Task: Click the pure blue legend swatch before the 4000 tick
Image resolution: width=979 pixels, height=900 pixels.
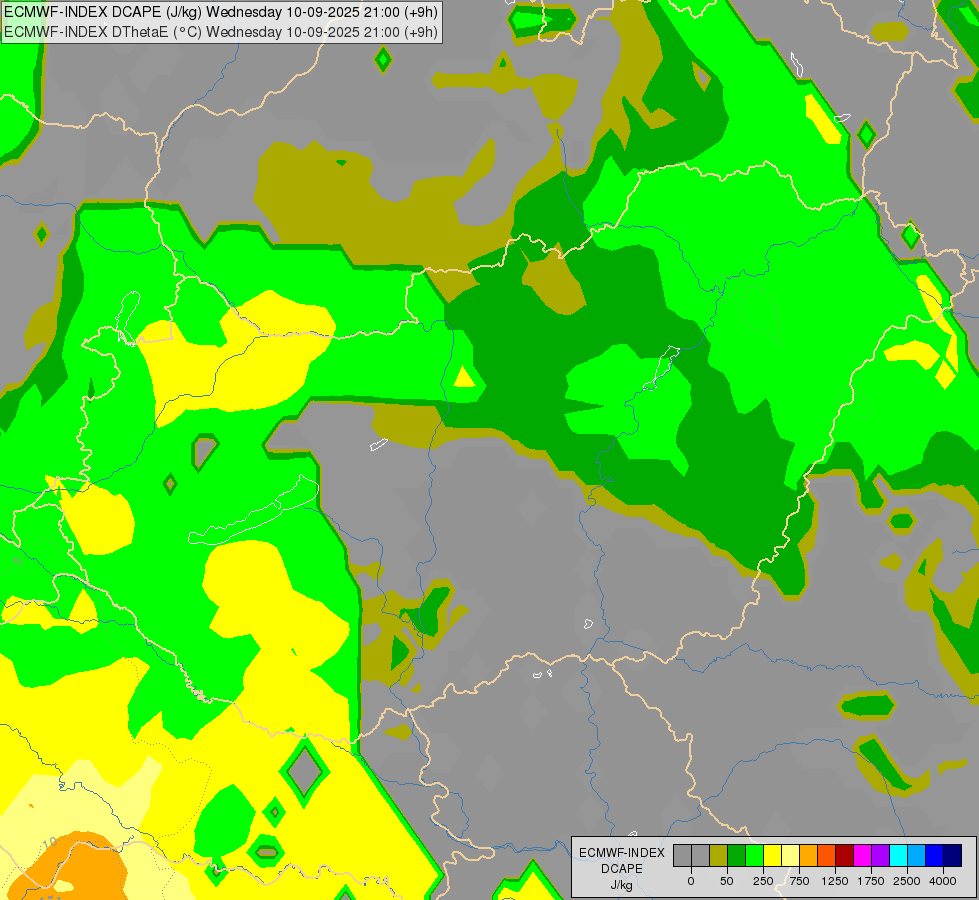Action: click(935, 856)
